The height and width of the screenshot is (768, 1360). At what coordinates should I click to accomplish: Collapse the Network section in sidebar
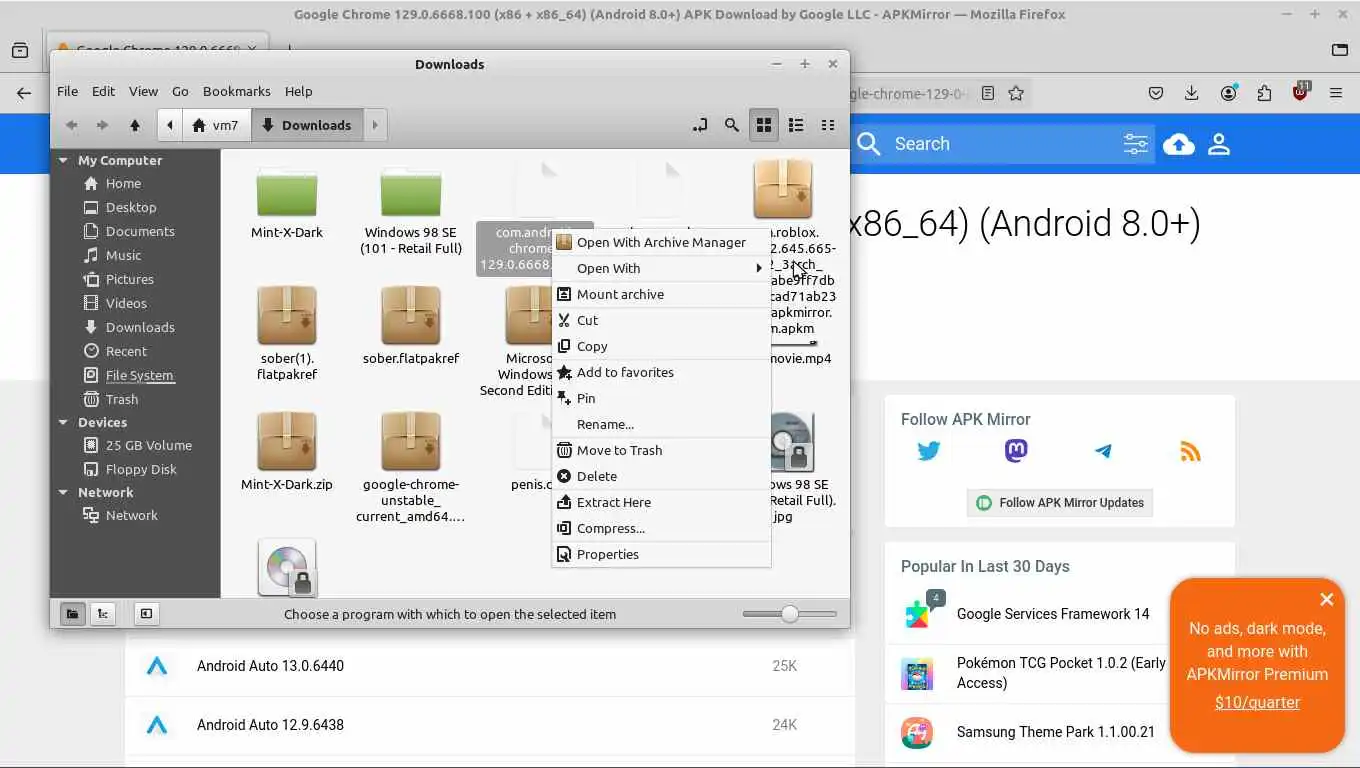pyautogui.click(x=64, y=492)
